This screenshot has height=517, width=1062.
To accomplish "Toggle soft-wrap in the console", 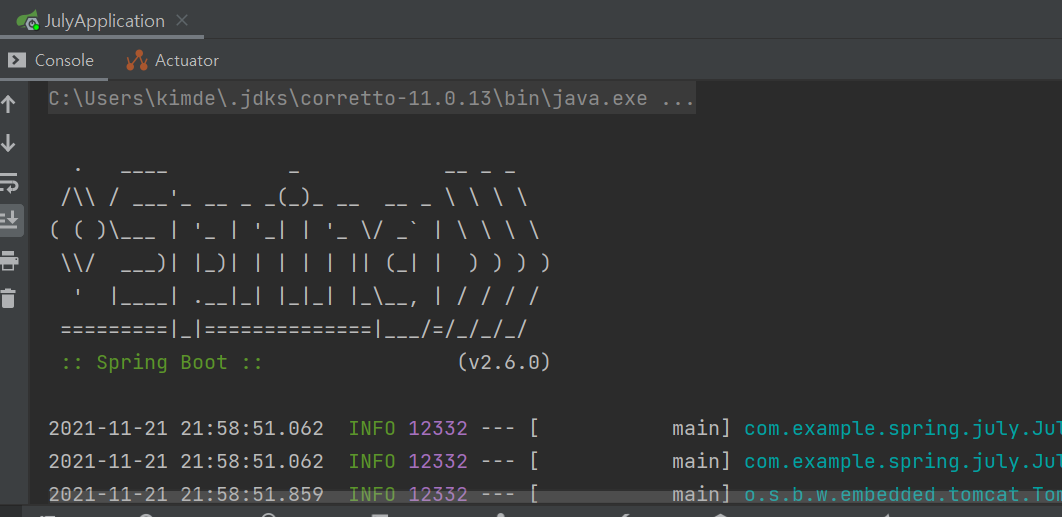I will (x=9, y=182).
